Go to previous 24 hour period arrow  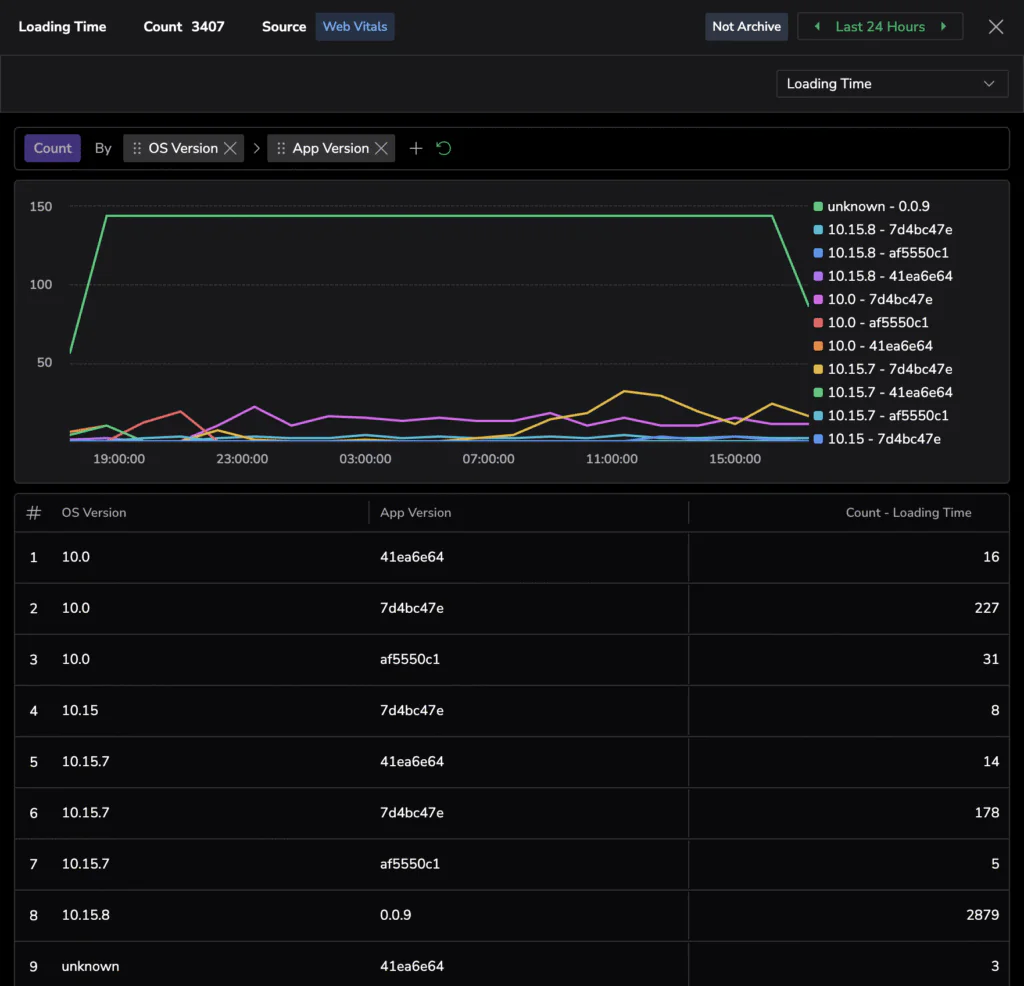click(x=817, y=27)
